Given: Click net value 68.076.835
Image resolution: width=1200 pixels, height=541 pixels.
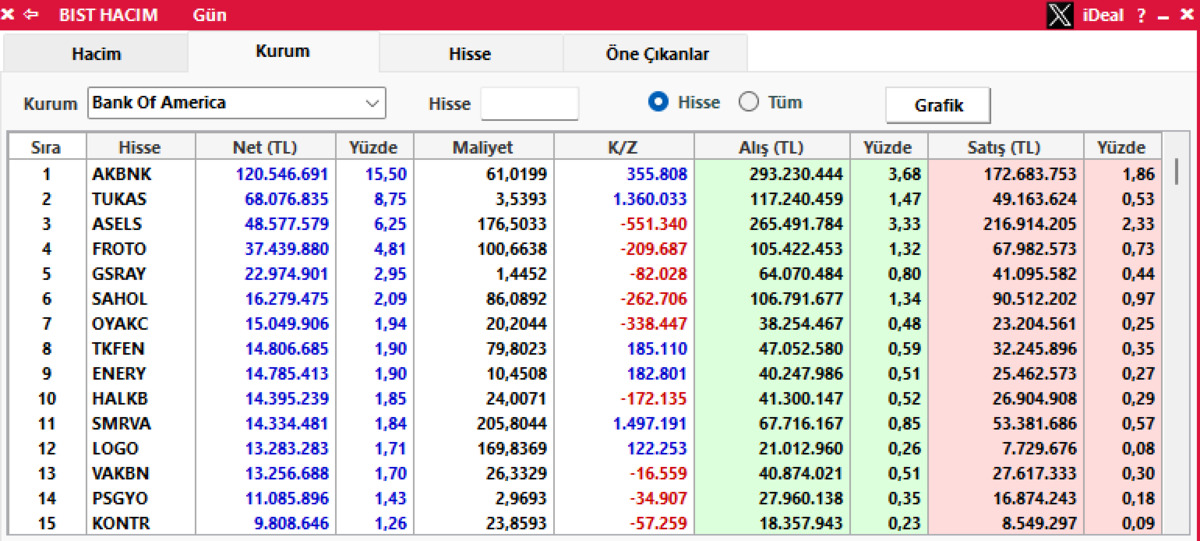Looking at the screenshot, I should 286,199.
